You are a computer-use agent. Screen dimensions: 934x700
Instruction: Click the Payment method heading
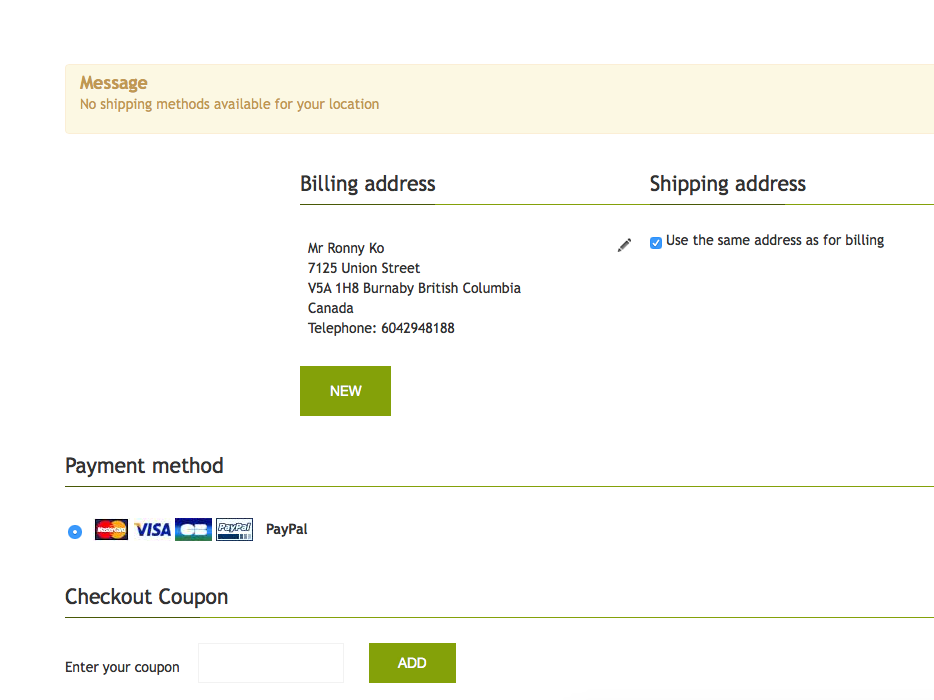(144, 466)
